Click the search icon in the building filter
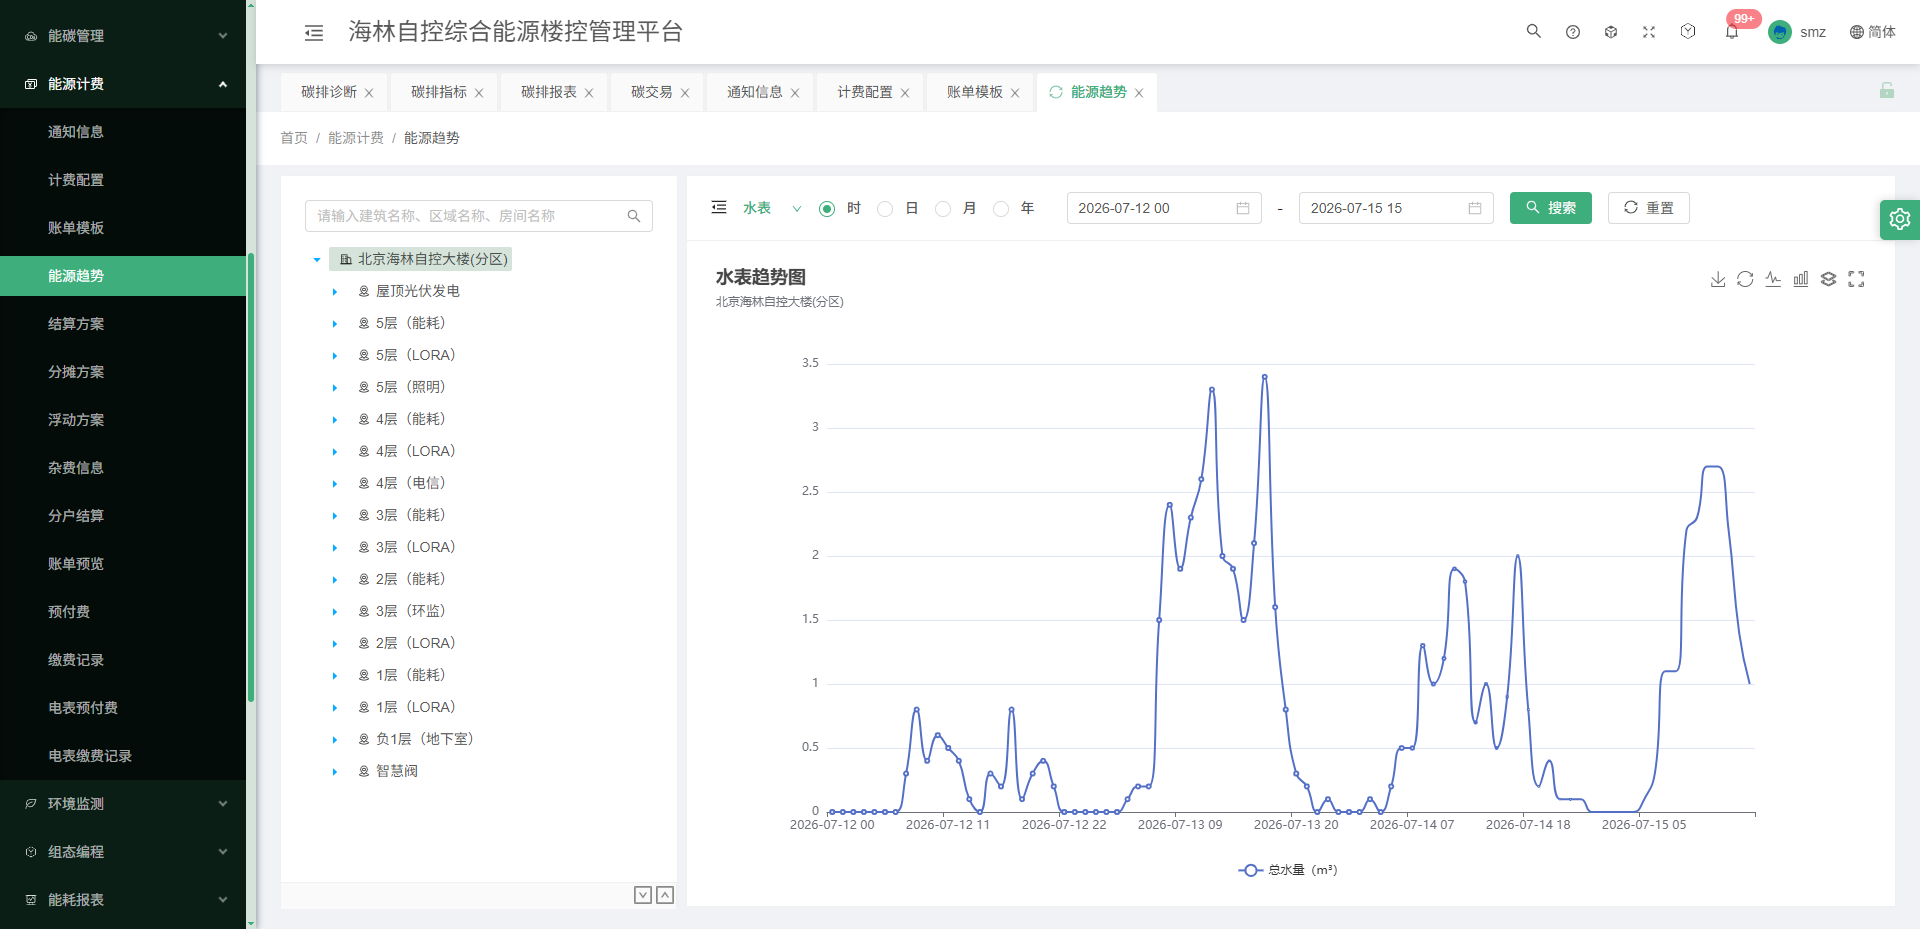1920x929 pixels. 634,216
